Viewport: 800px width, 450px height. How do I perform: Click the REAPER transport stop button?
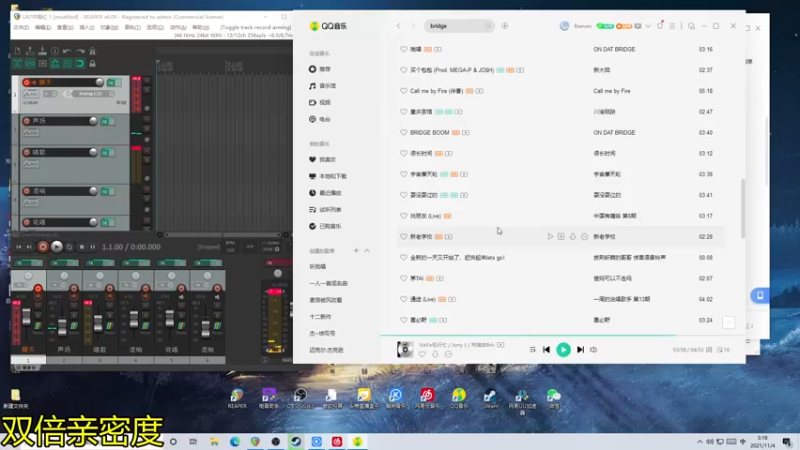coord(82,247)
